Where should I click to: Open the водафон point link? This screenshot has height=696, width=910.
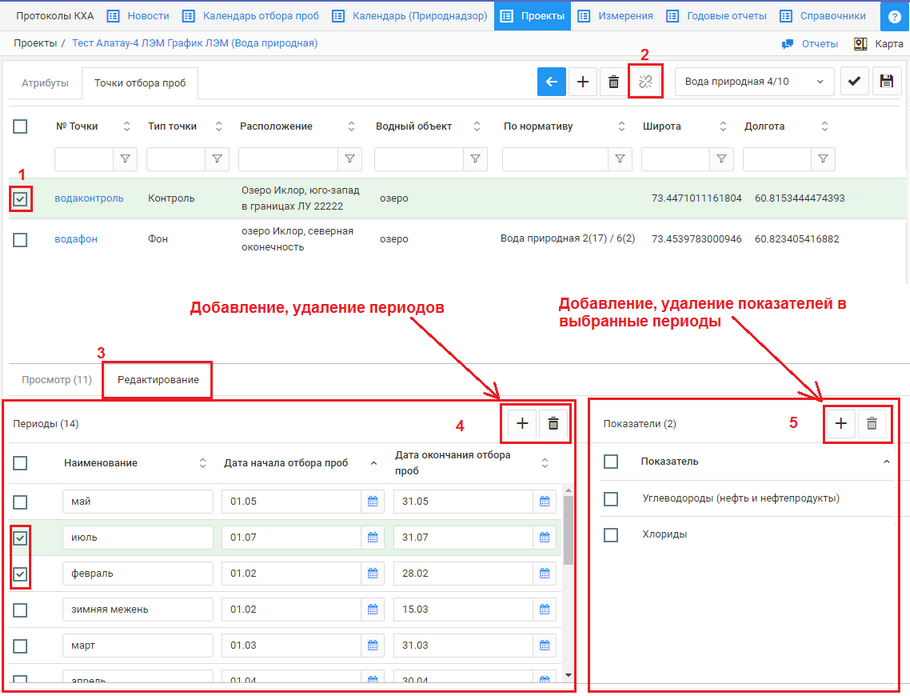[x=76, y=239]
